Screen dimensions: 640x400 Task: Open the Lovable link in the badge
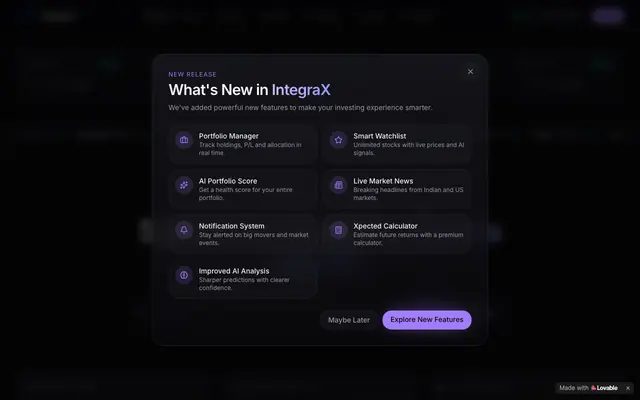coord(589,388)
